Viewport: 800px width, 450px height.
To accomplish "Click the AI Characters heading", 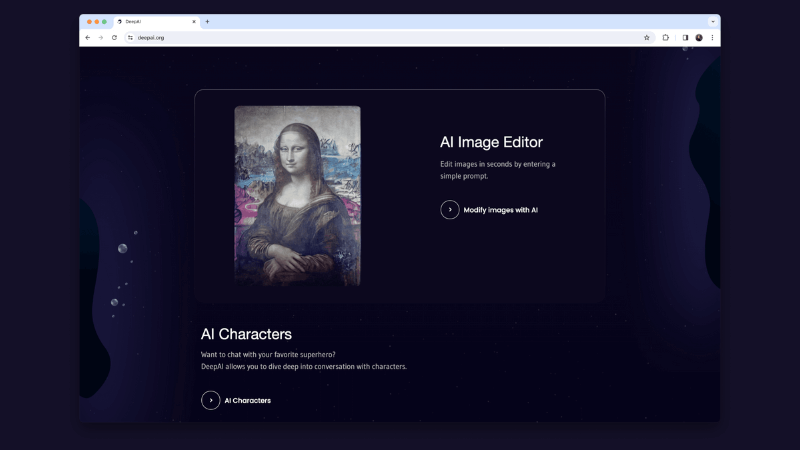I will tap(246, 334).
